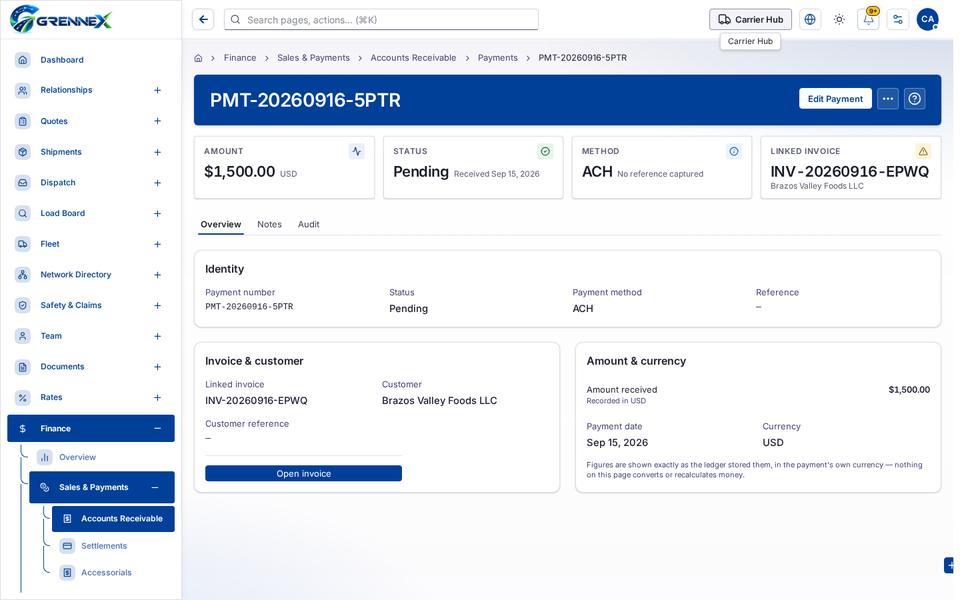This screenshot has height=600, width=960.
Task: Click the help question mark icon
Action: pos(915,99)
